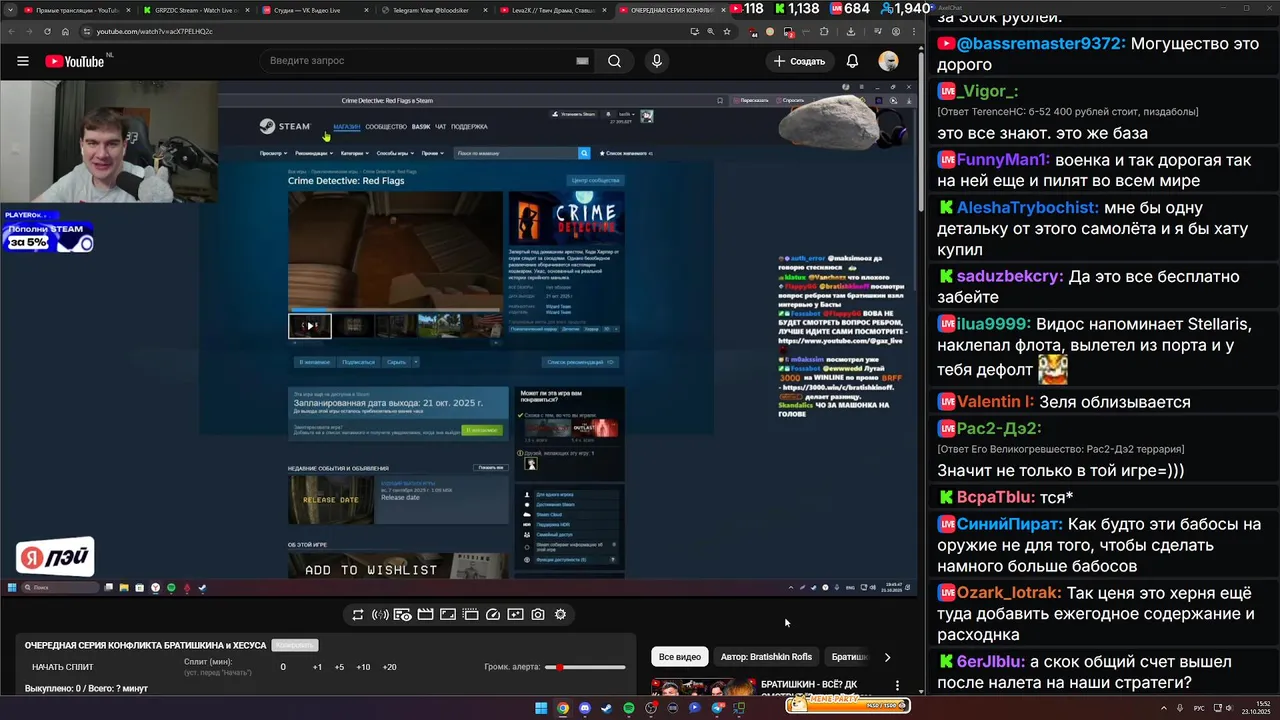Click split minutes input field

283,667
